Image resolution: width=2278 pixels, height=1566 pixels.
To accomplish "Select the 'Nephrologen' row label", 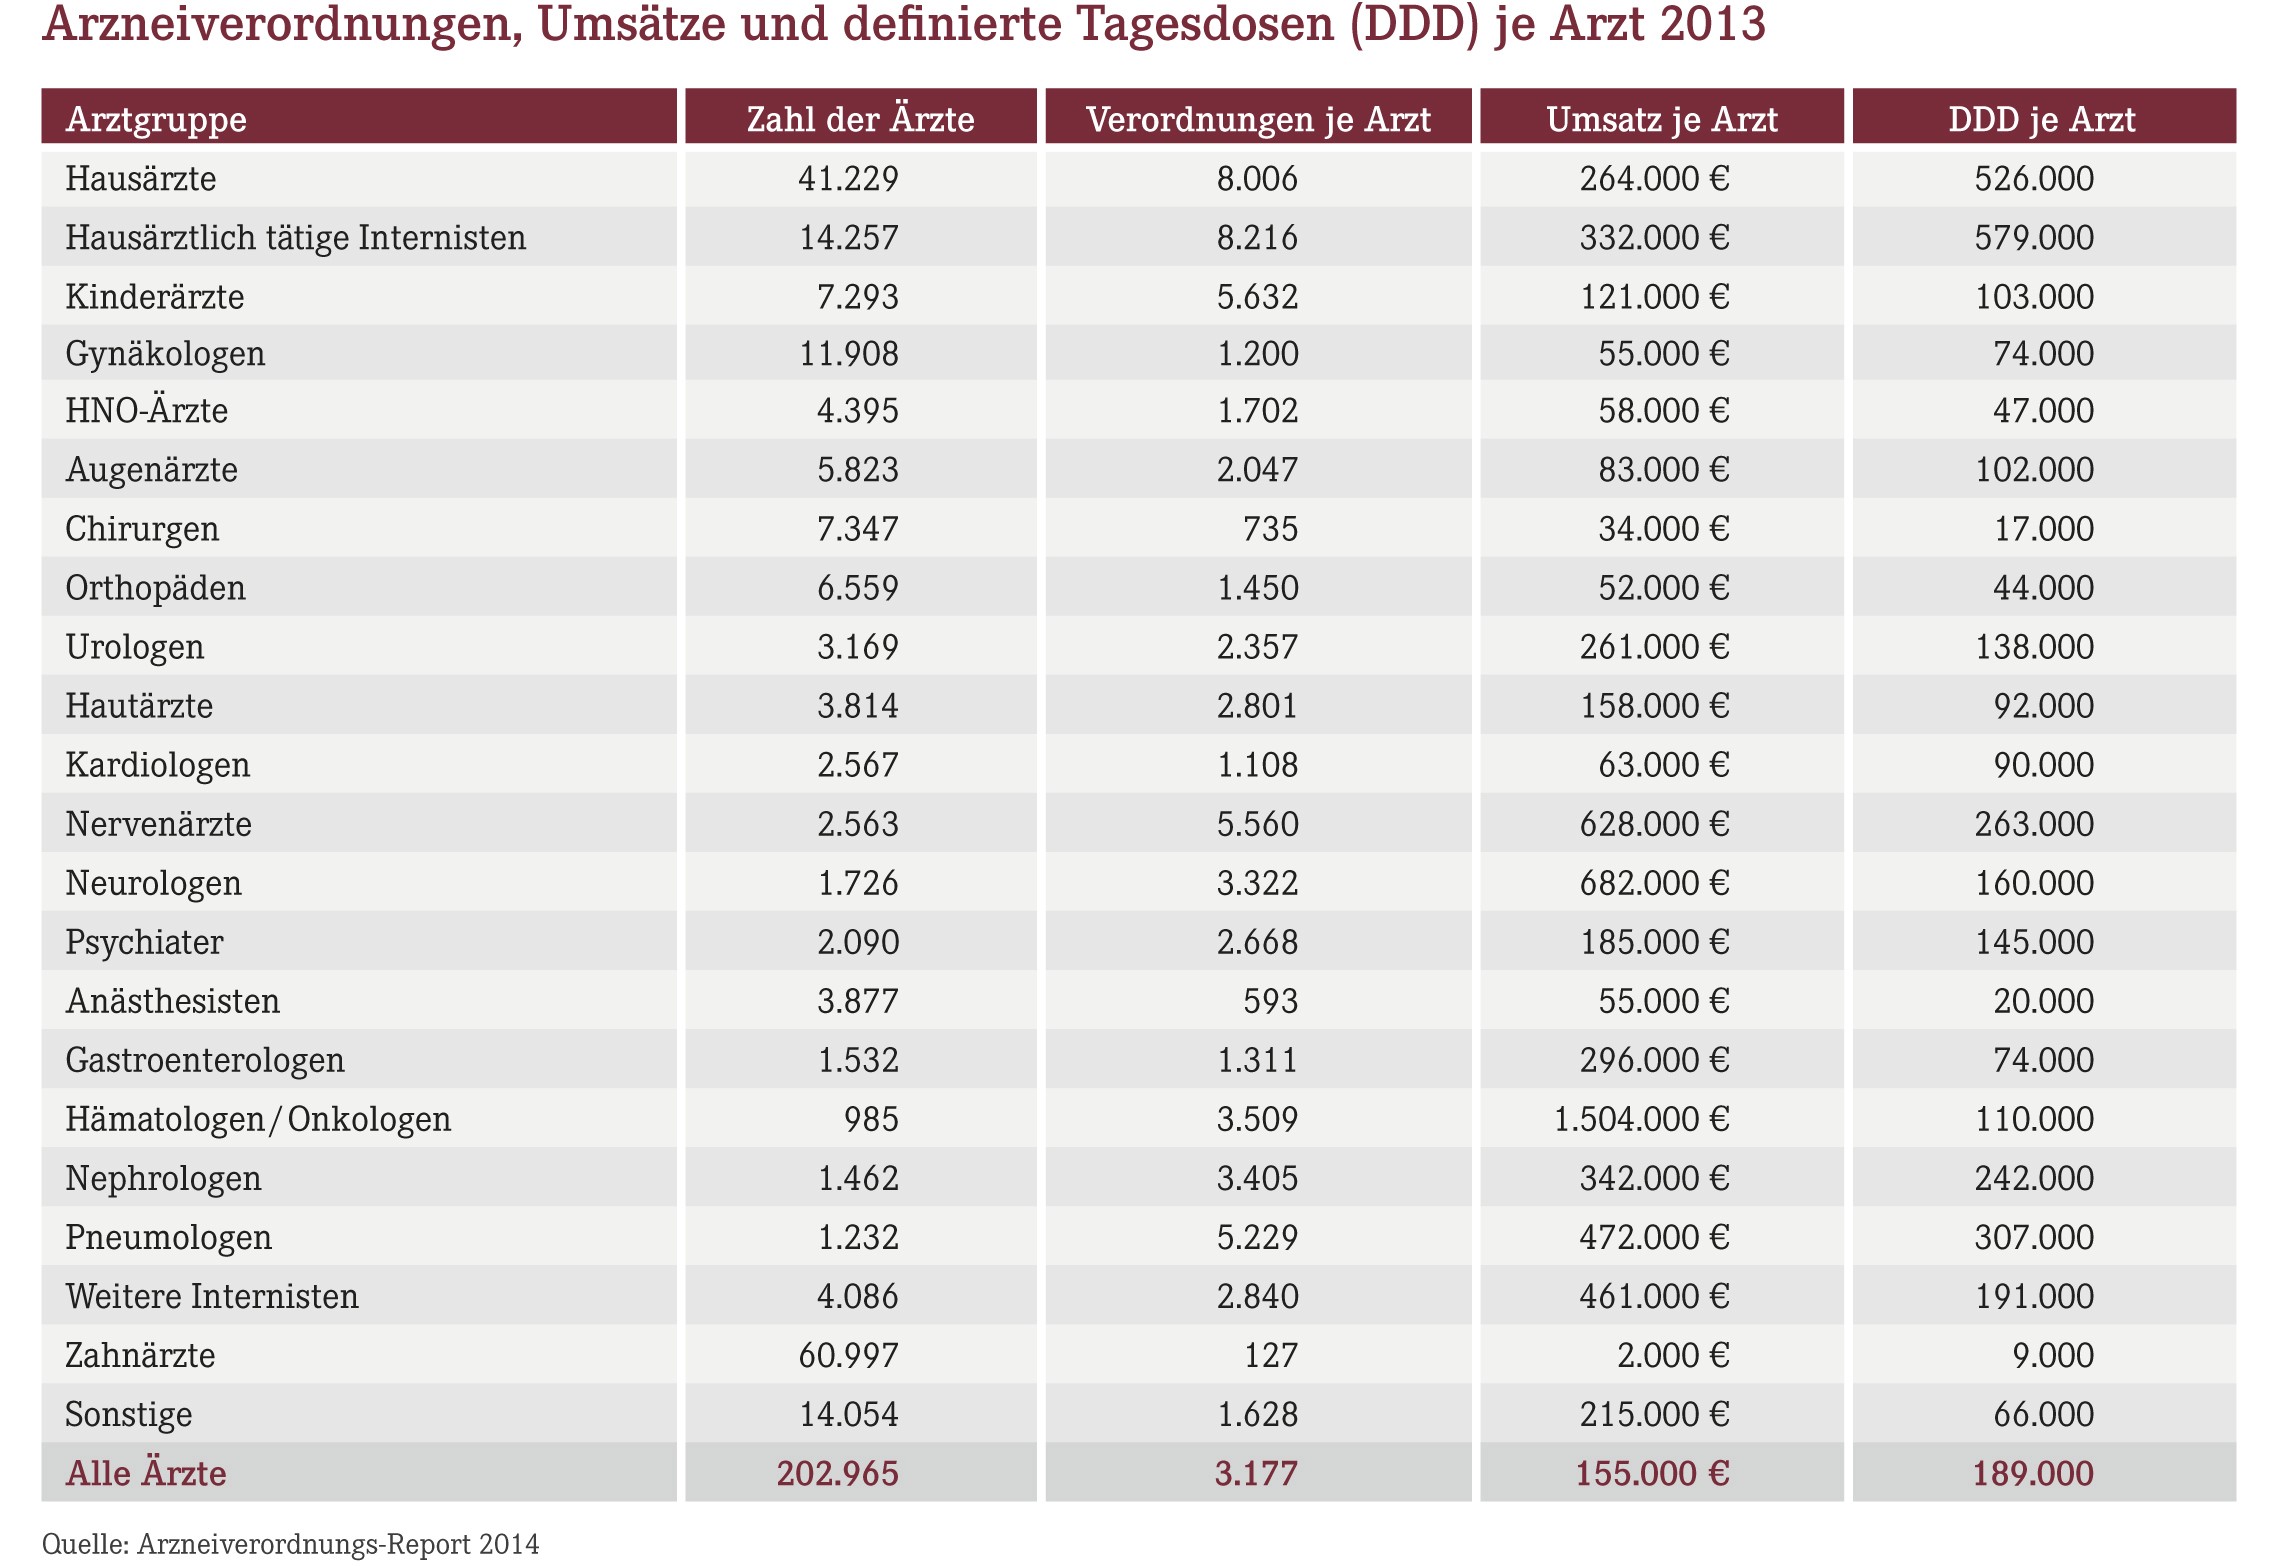I will [x=163, y=1178].
